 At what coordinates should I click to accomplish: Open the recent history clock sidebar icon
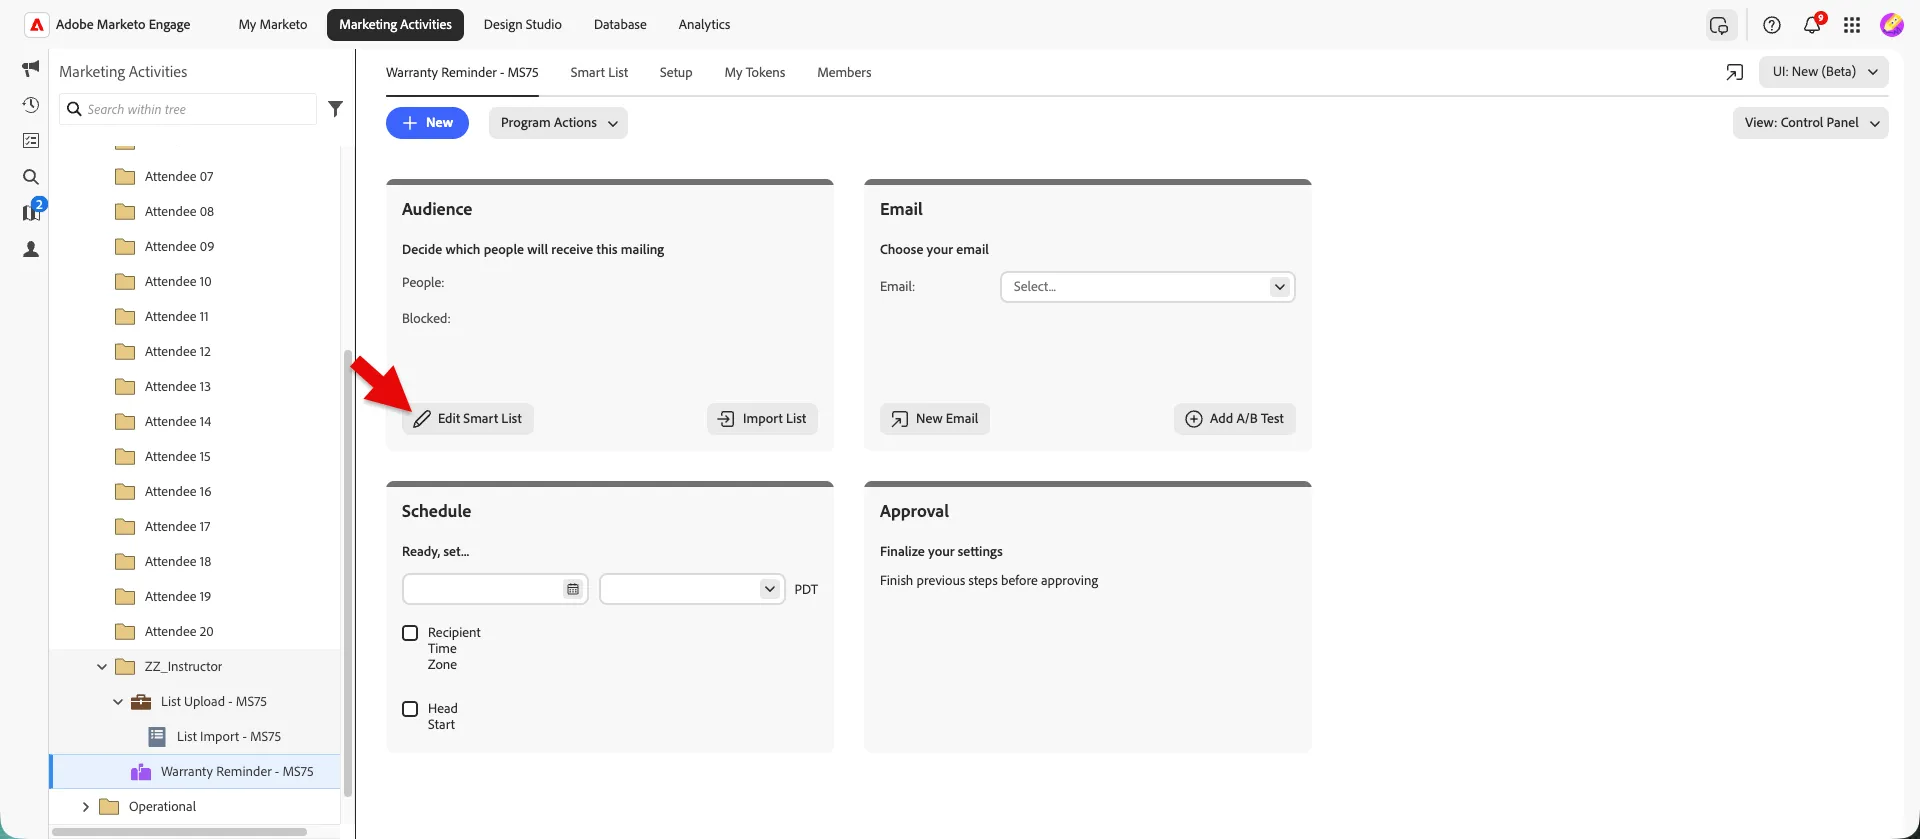point(31,105)
